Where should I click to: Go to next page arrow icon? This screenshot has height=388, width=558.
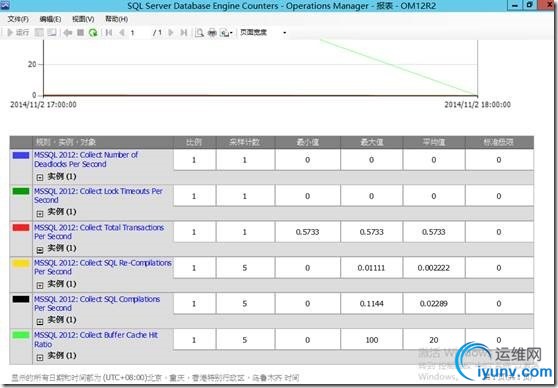[170, 33]
